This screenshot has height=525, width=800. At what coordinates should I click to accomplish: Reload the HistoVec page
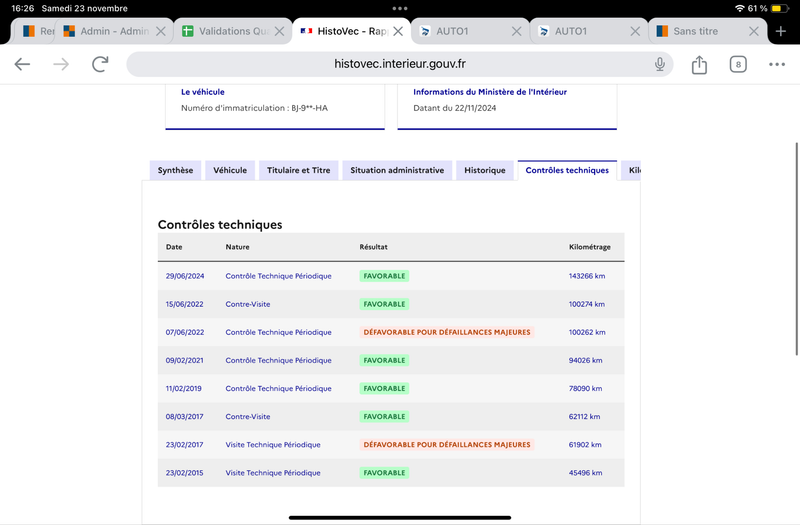click(100, 64)
